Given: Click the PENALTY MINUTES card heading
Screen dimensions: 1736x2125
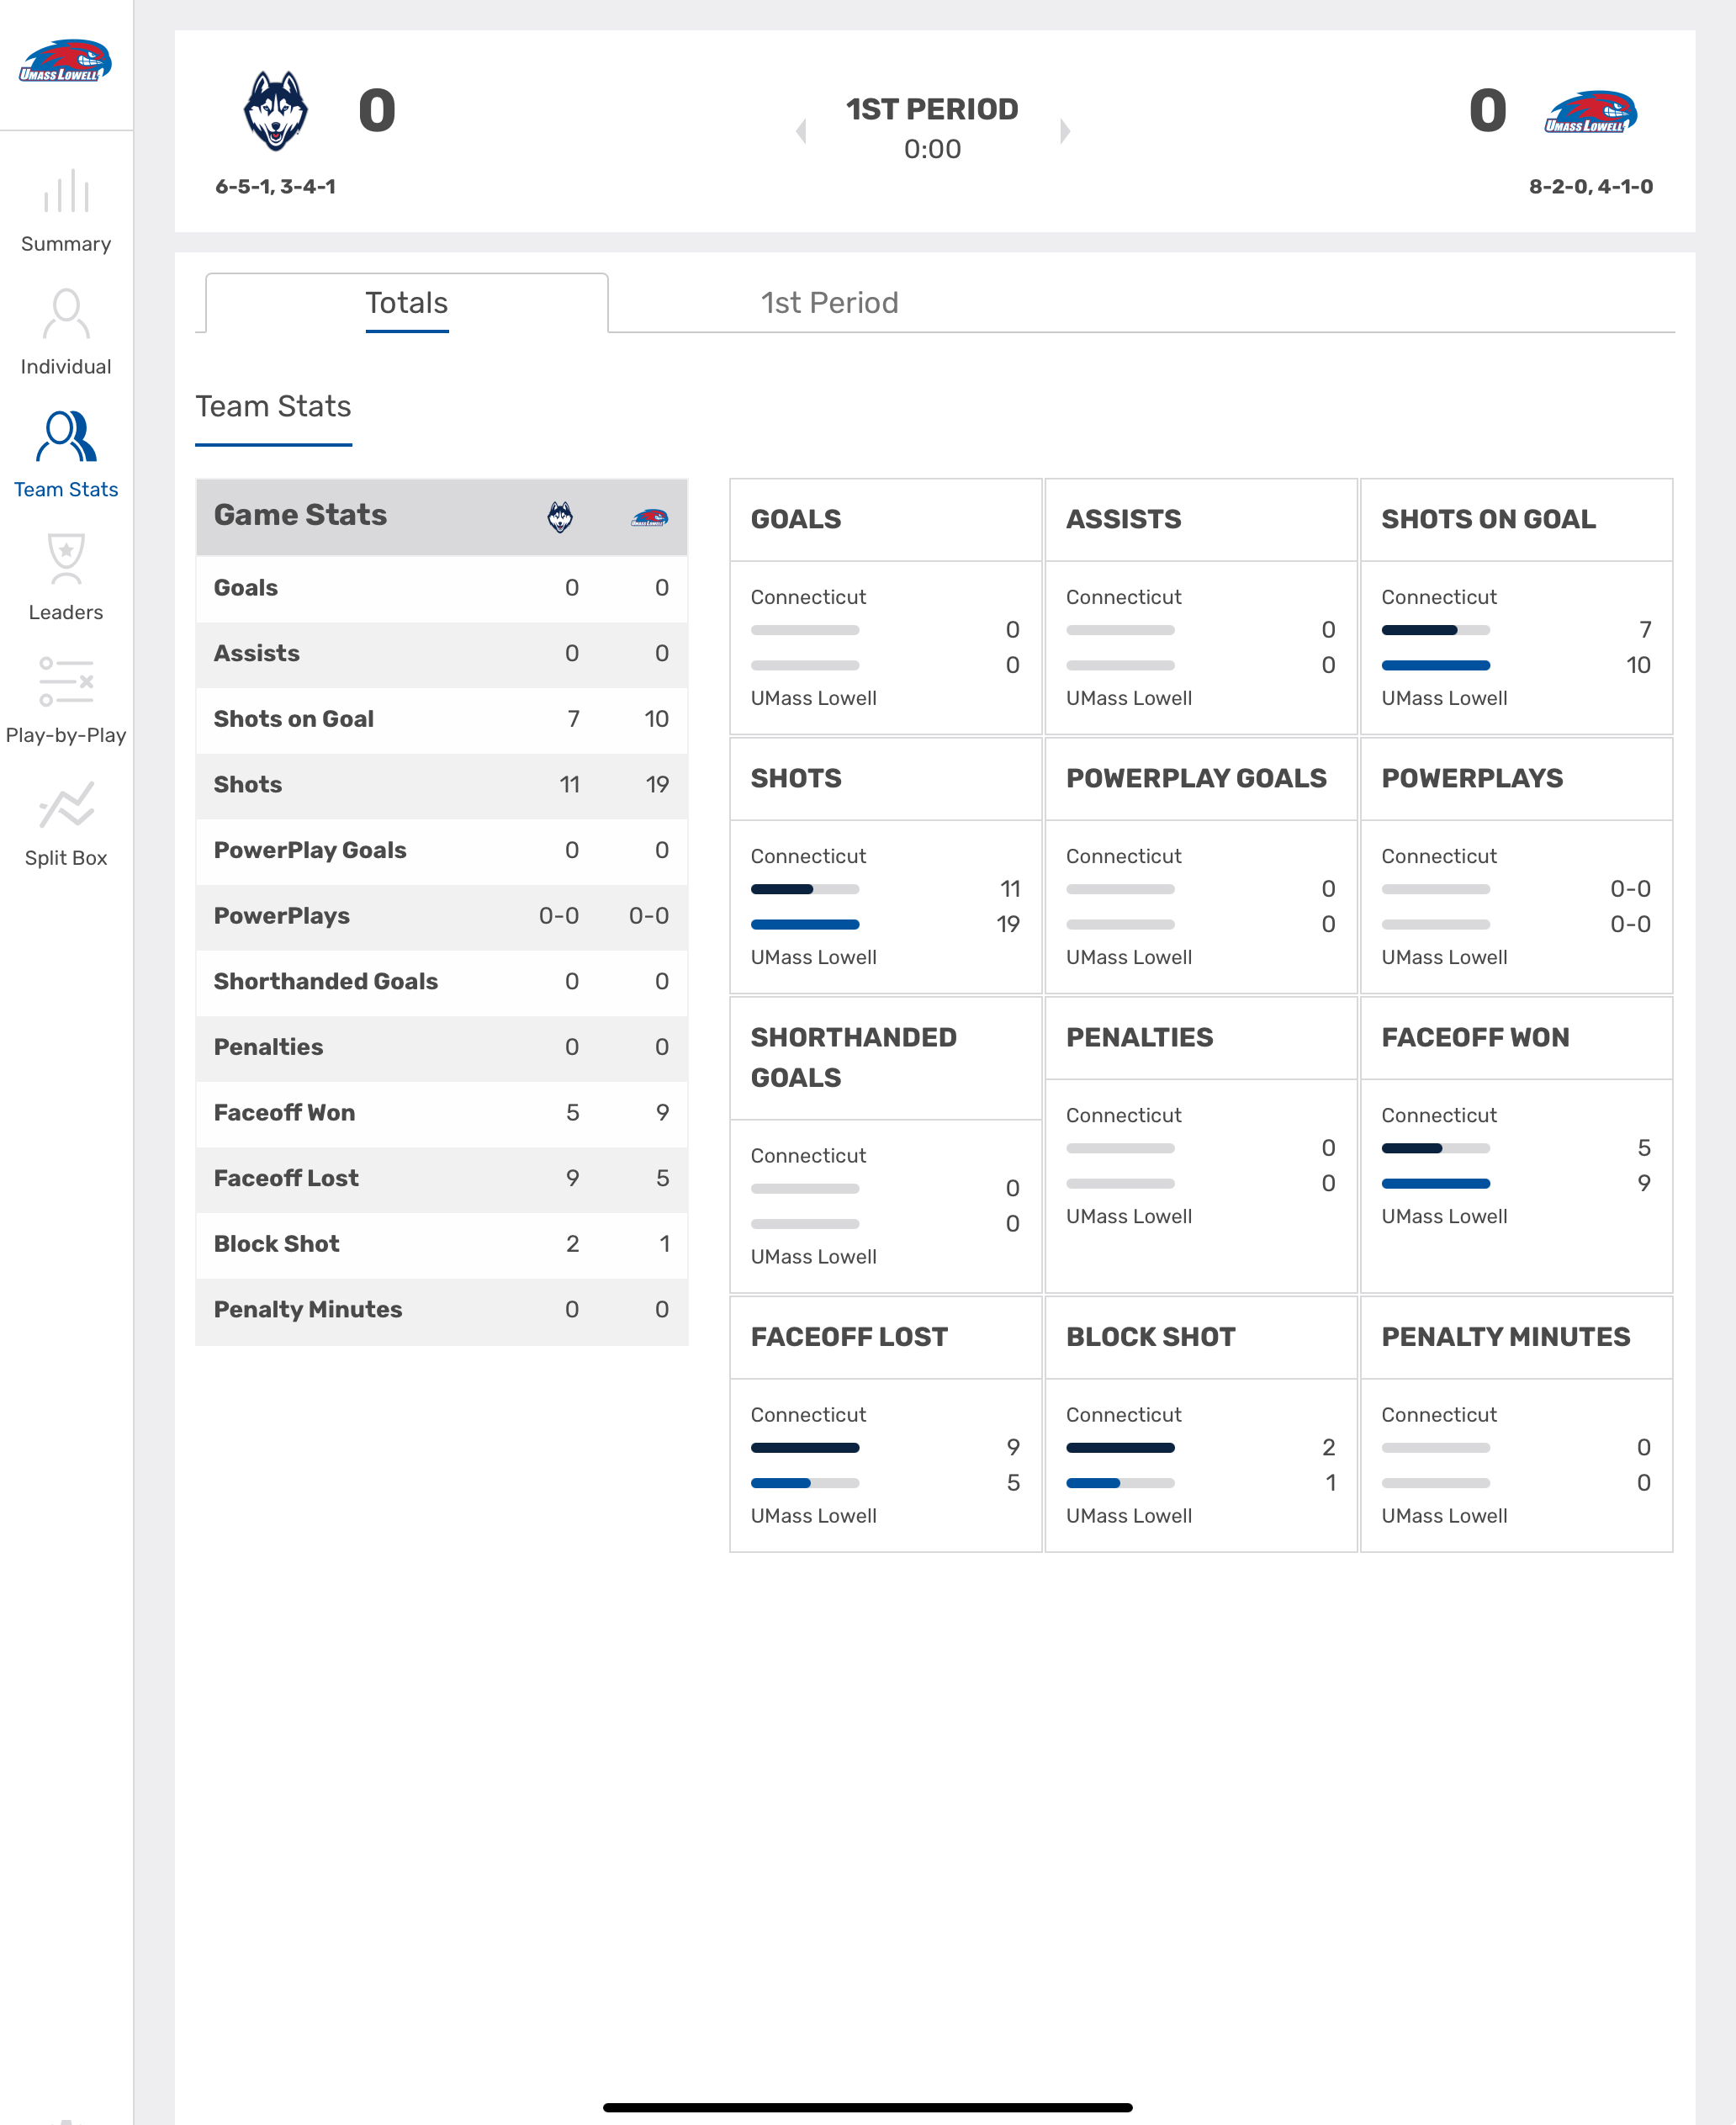Looking at the screenshot, I should pyautogui.click(x=1505, y=1337).
